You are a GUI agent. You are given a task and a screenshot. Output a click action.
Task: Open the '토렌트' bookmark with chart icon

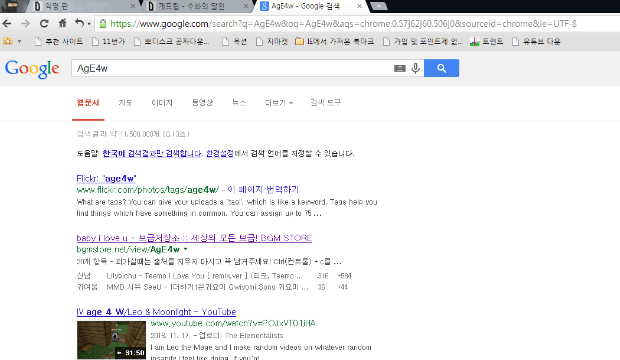pyautogui.click(x=486, y=42)
